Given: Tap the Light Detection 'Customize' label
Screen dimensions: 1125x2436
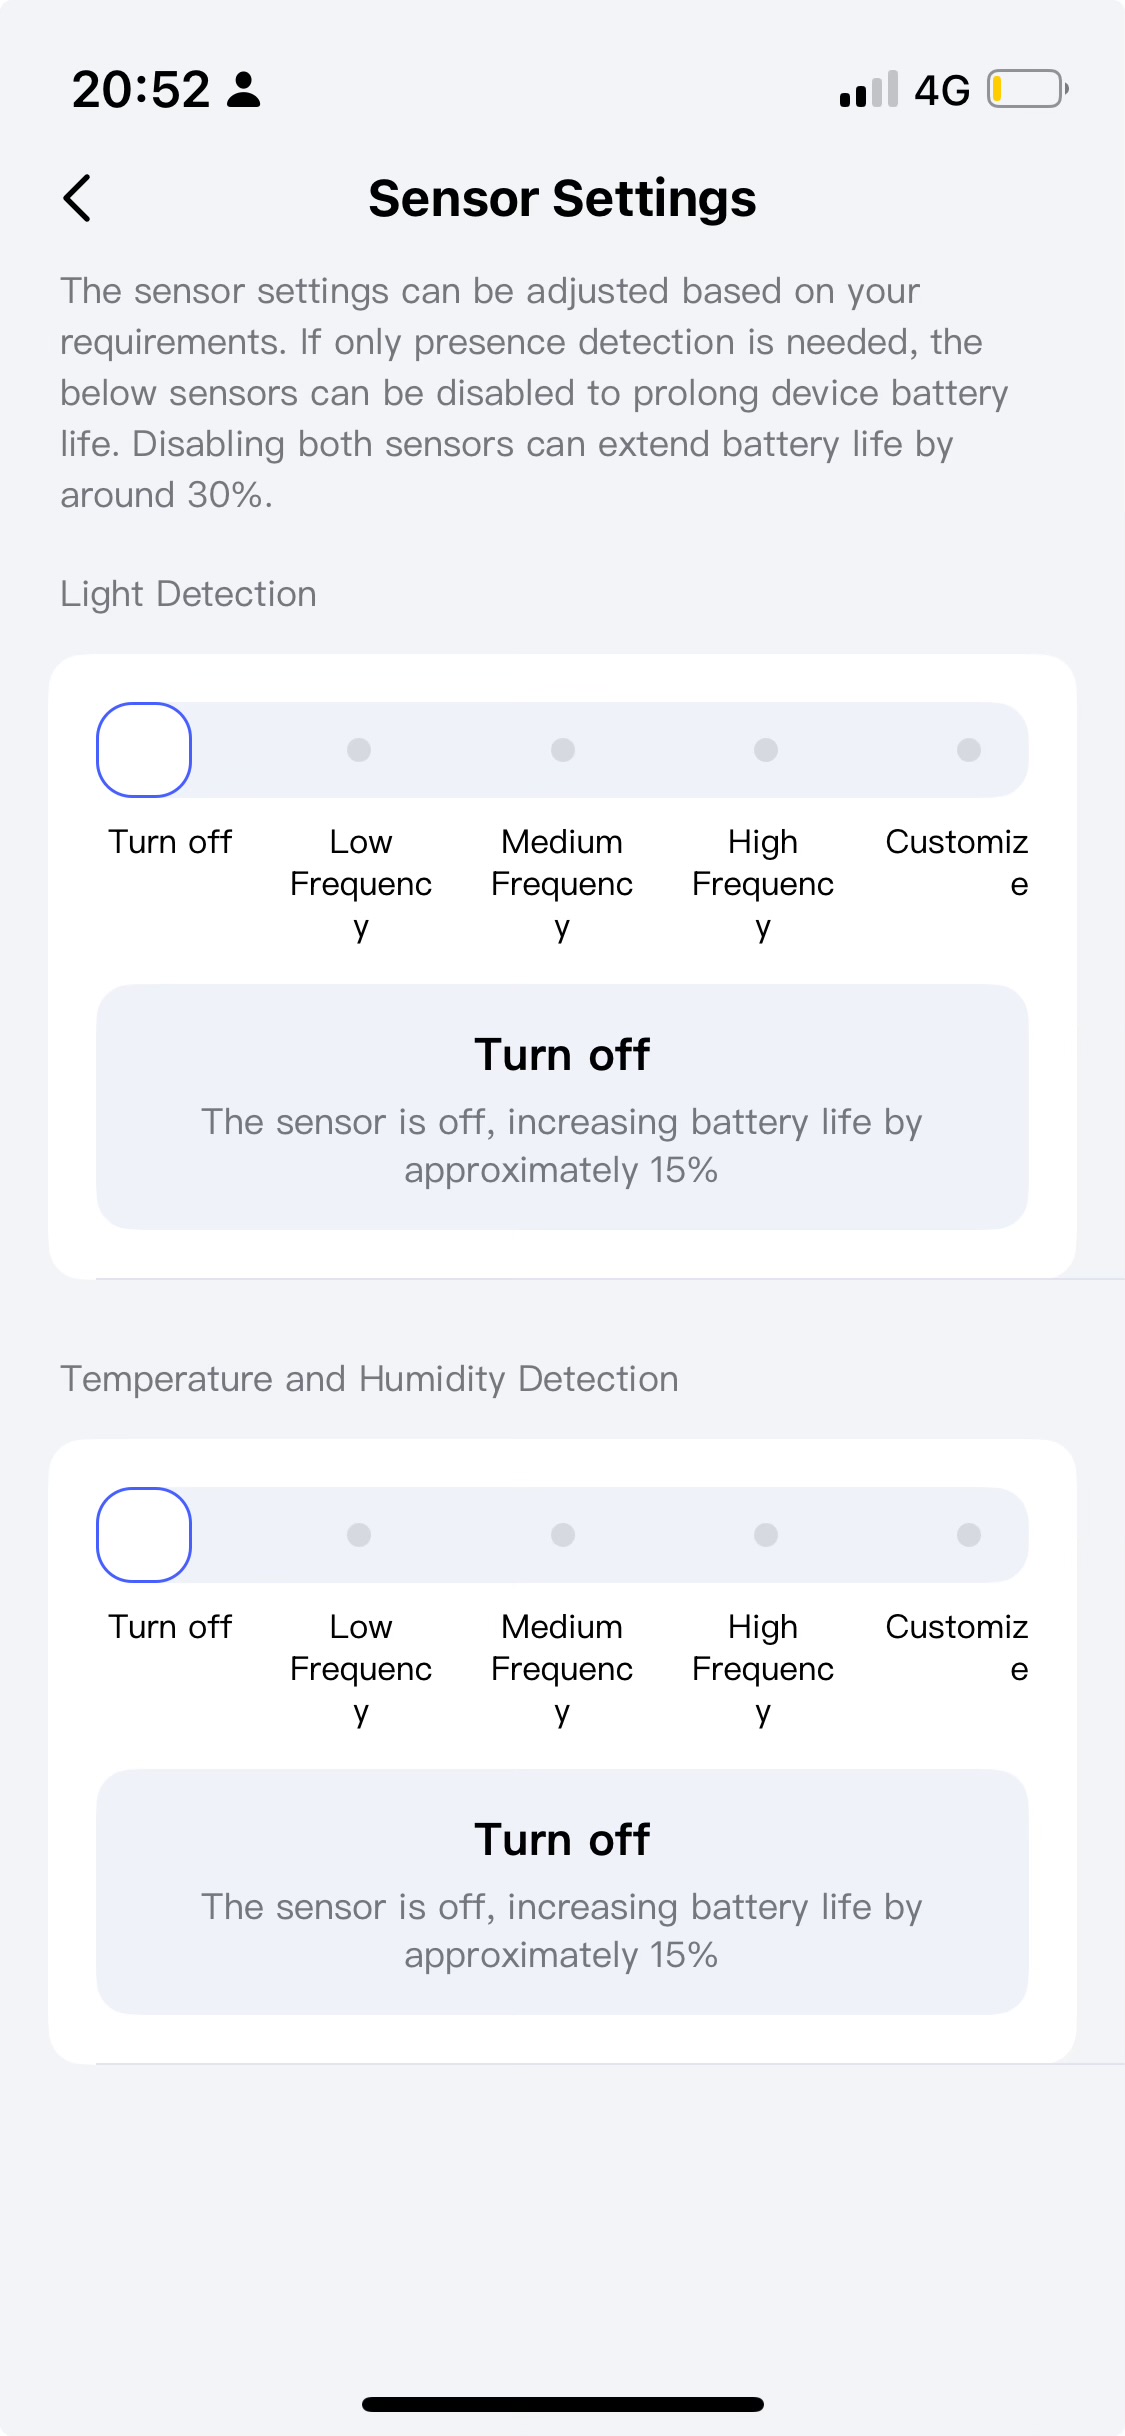Looking at the screenshot, I should [957, 862].
